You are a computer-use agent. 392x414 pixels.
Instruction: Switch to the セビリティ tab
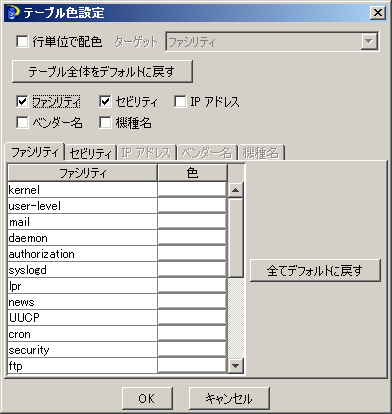click(x=90, y=153)
